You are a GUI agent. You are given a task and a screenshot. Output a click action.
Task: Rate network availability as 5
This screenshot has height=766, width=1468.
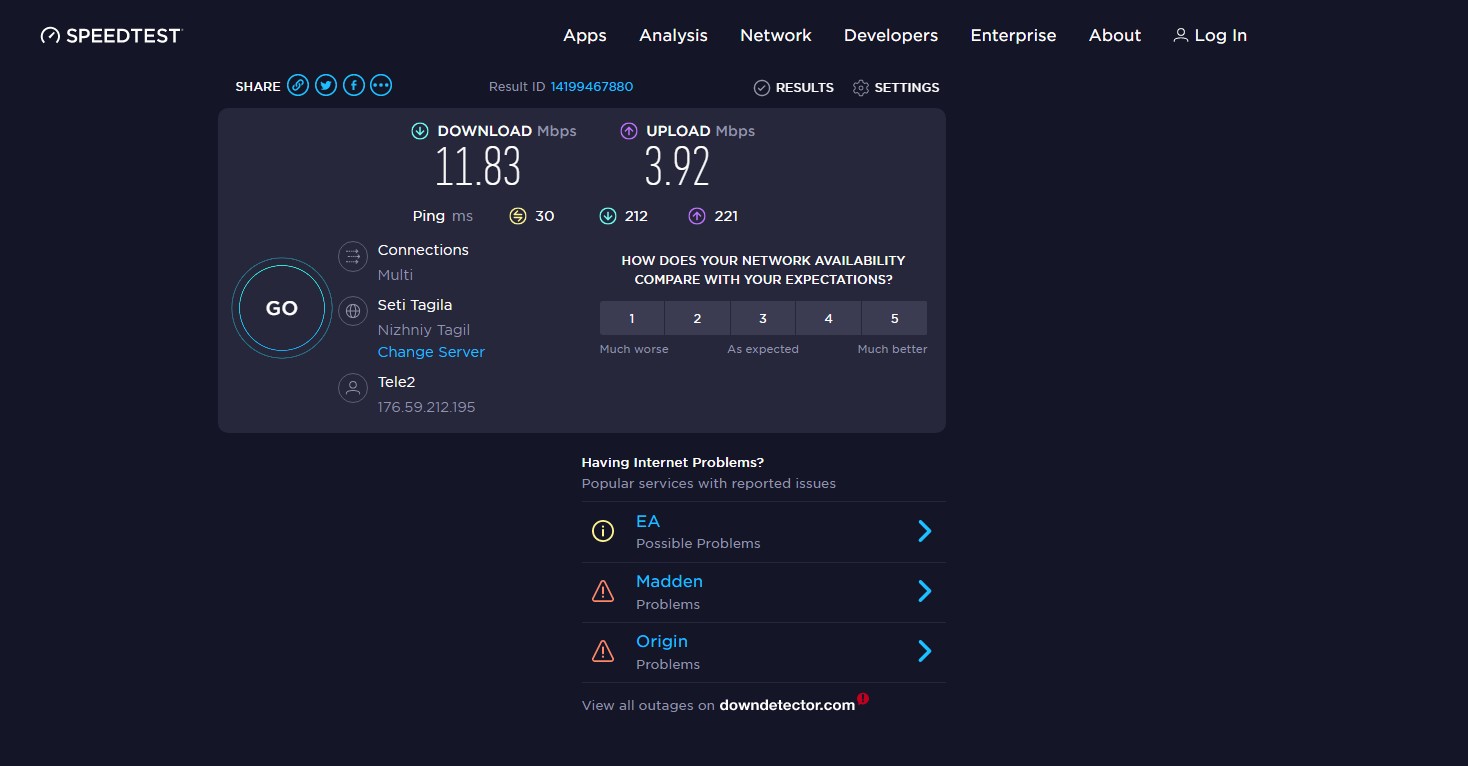coord(894,318)
